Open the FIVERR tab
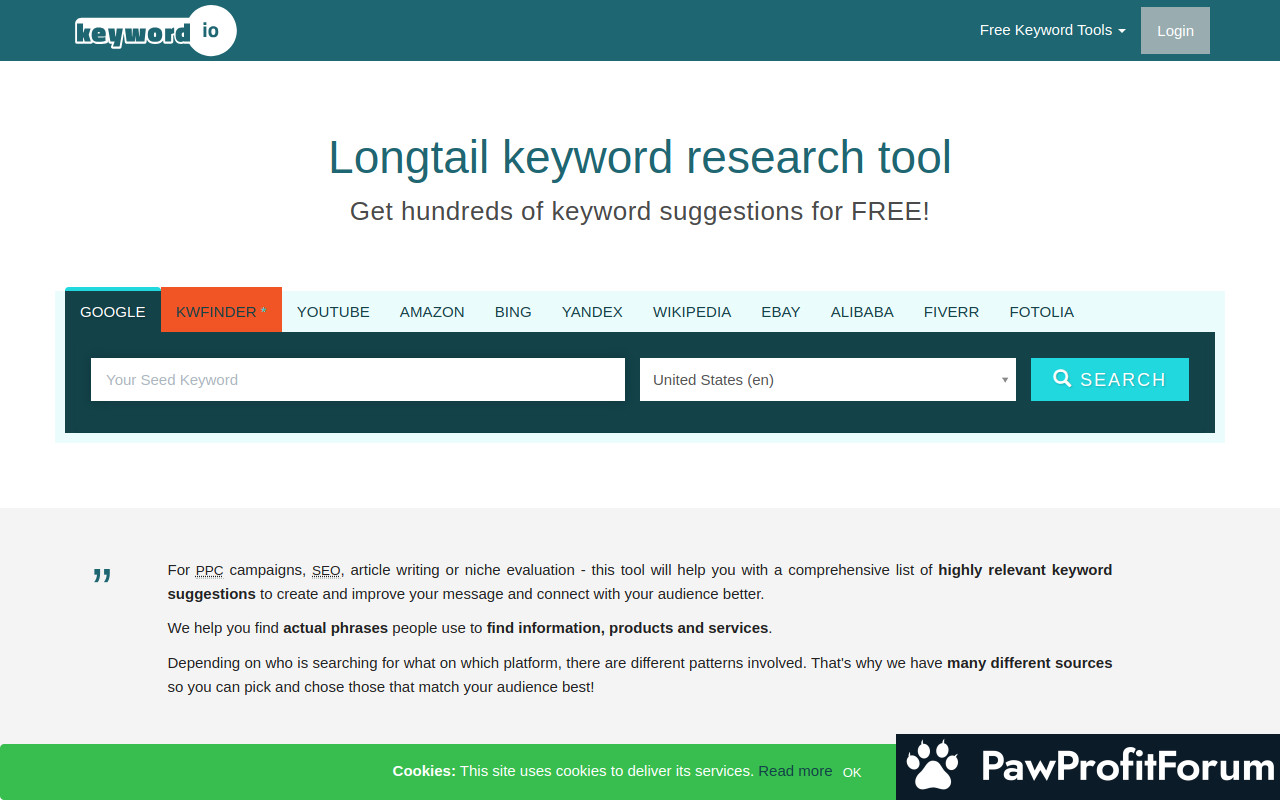Screen dimensions: 1280x800 (x=951, y=311)
